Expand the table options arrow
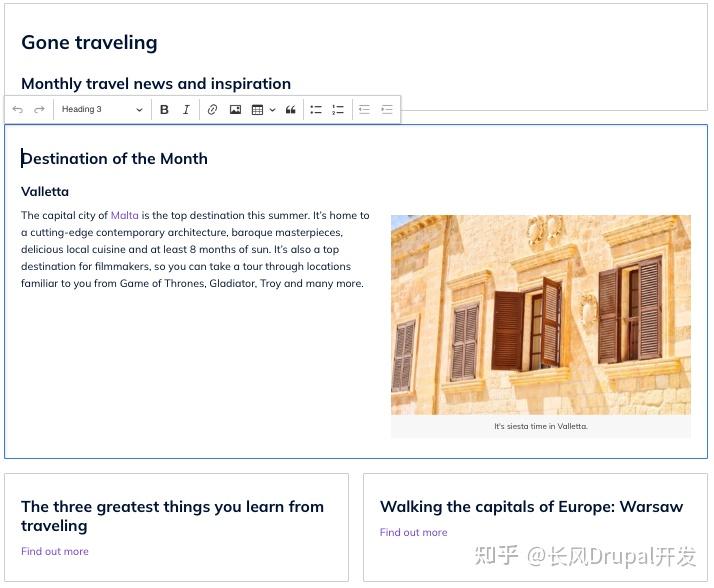This screenshot has width=714, height=588. click(272, 109)
